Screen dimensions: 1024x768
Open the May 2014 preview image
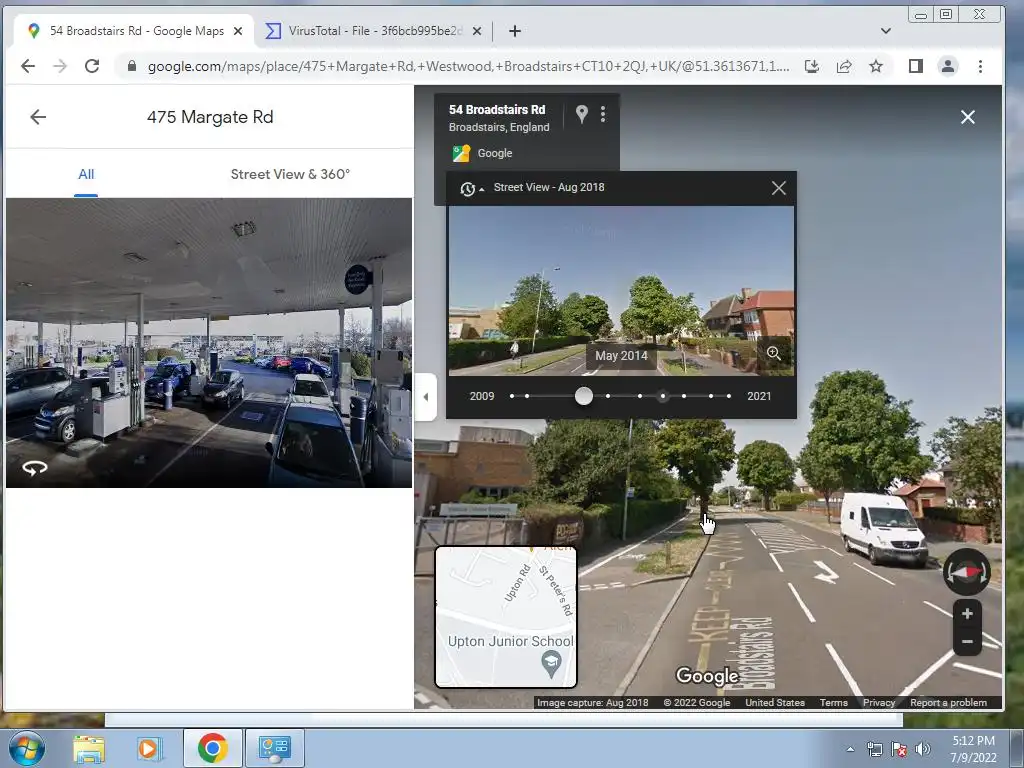point(620,291)
